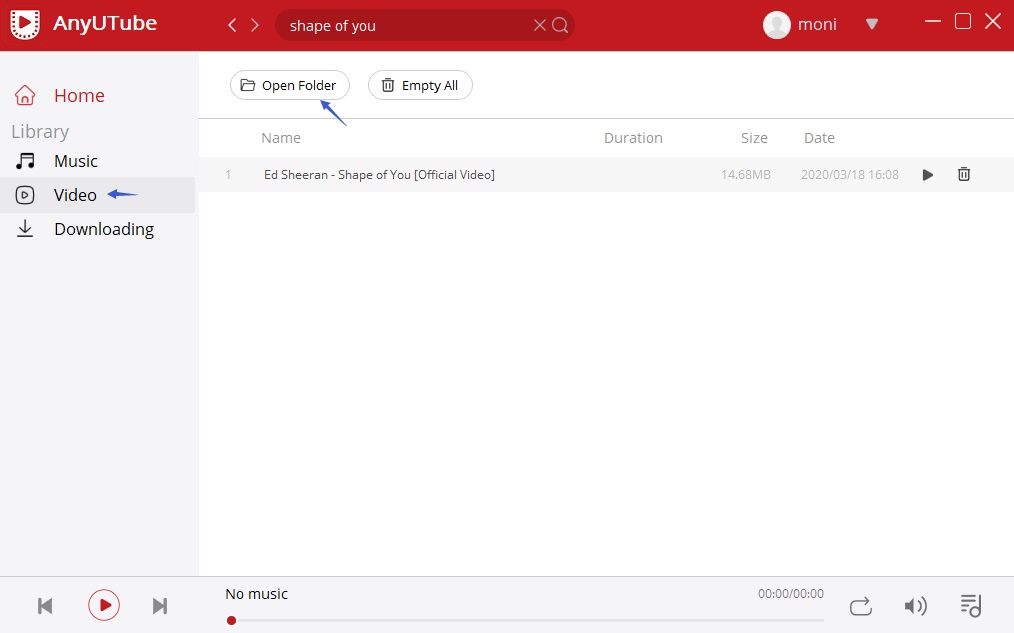Click the moni user avatar
The height and width of the screenshot is (633, 1014).
(777, 25)
